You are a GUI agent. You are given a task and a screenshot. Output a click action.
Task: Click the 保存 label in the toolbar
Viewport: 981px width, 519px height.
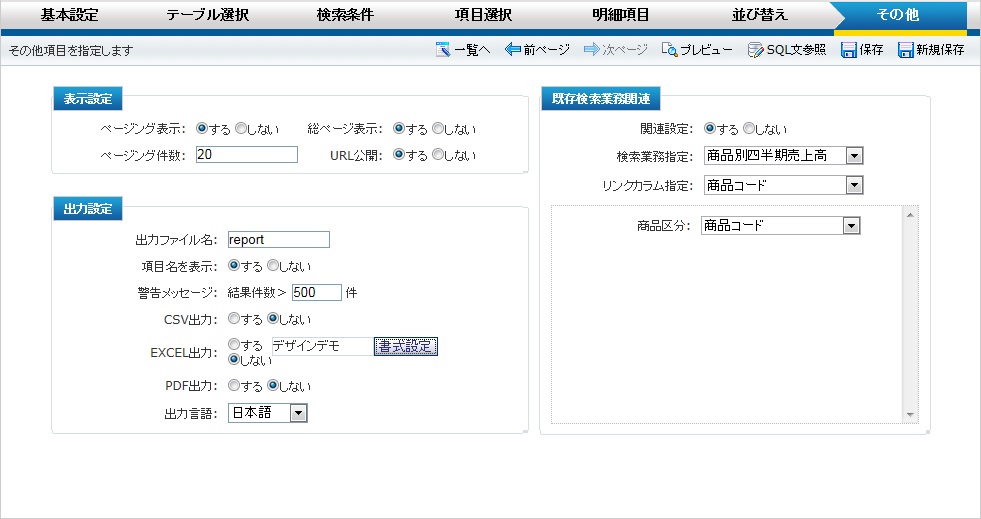pyautogui.click(x=871, y=49)
